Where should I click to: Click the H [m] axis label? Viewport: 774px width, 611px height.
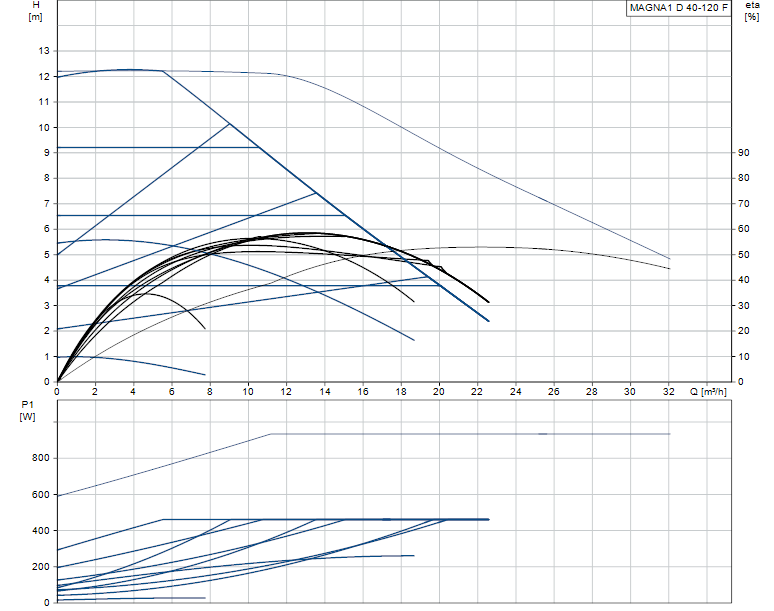pos(36,10)
